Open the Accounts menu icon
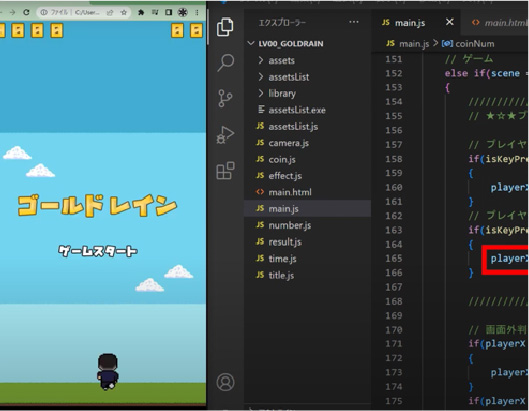This screenshot has height=411, width=529. 225,382
